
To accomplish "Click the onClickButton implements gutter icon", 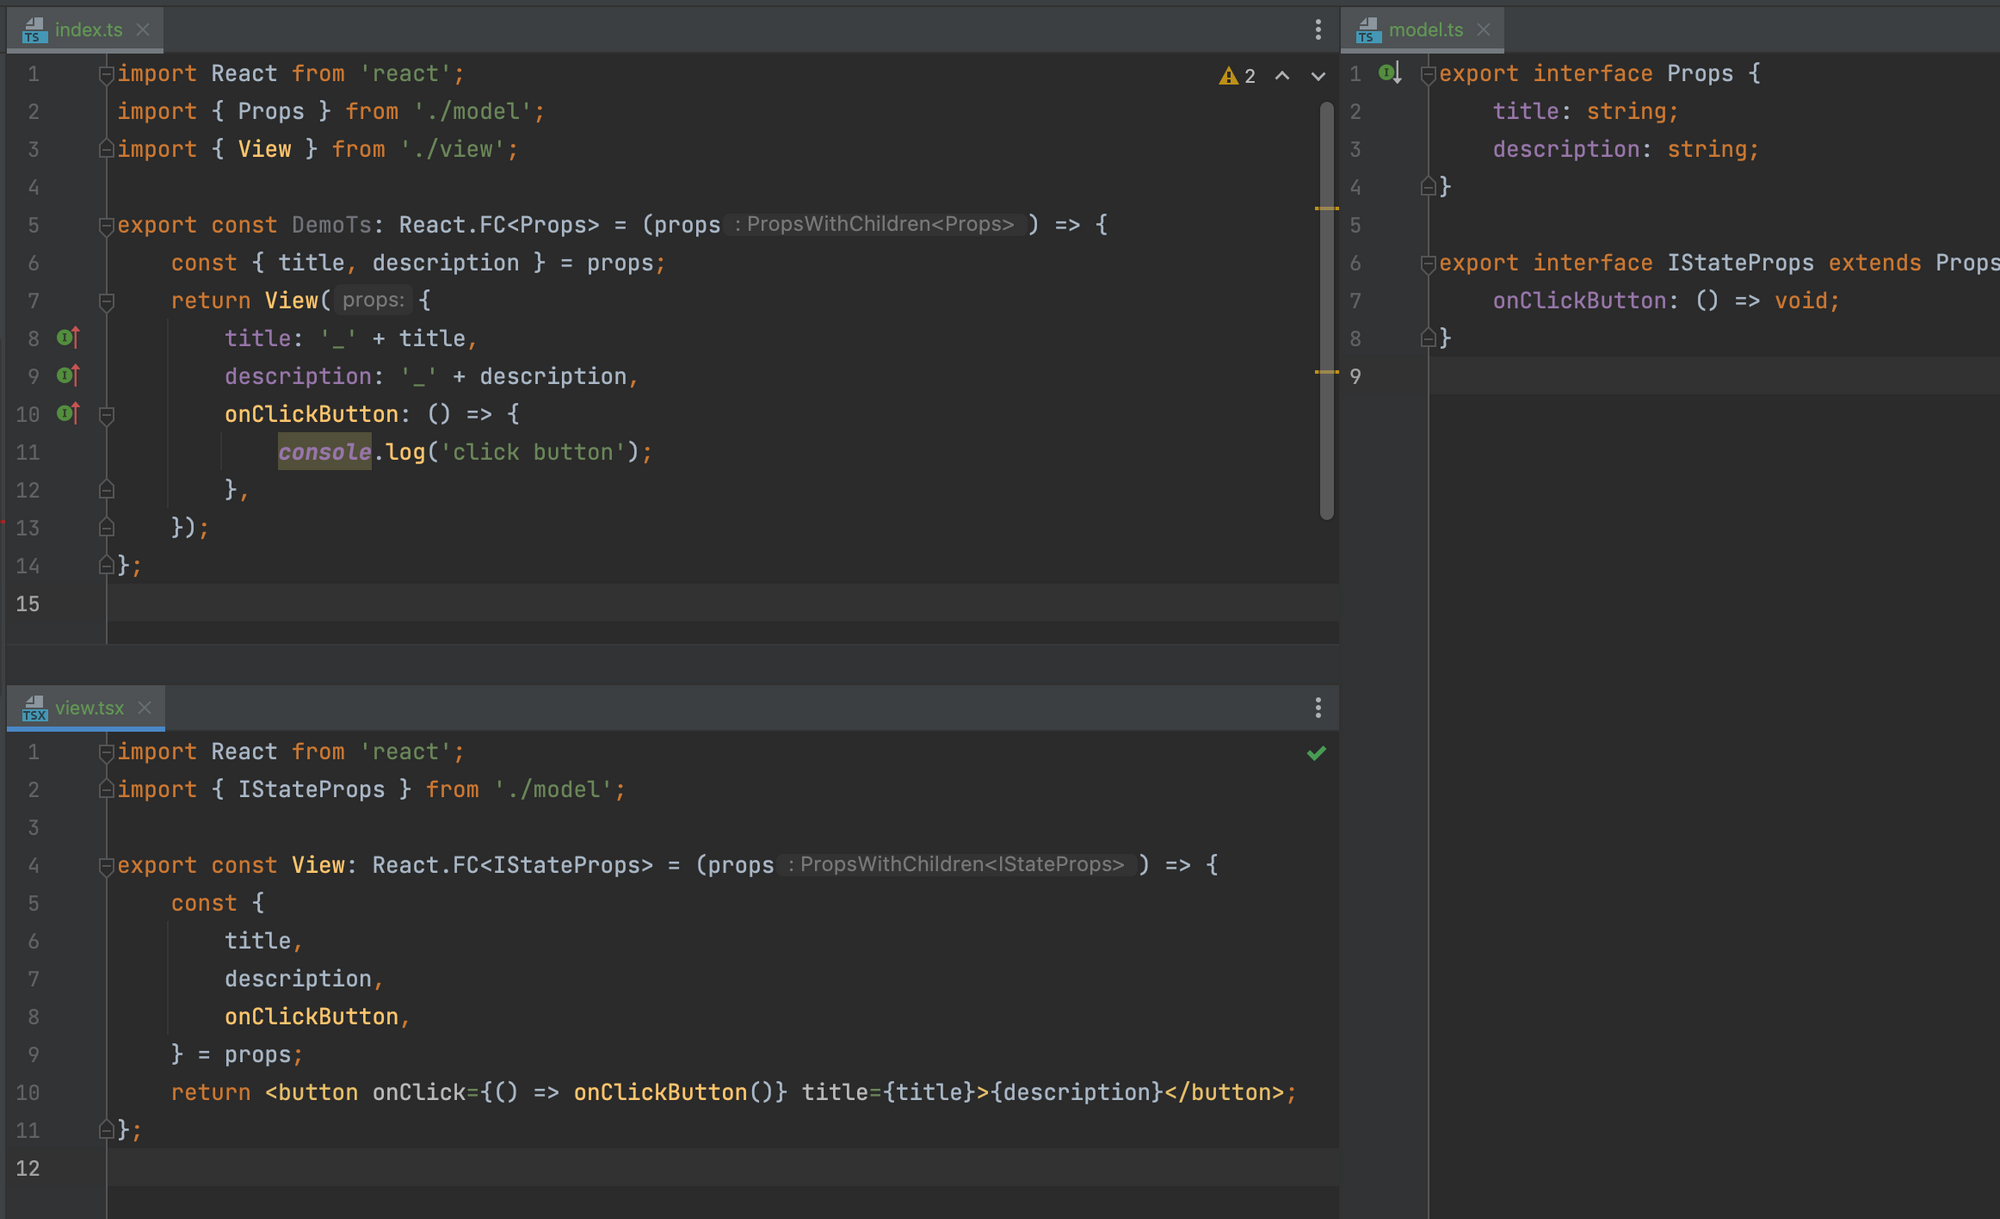I will click(68, 413).
